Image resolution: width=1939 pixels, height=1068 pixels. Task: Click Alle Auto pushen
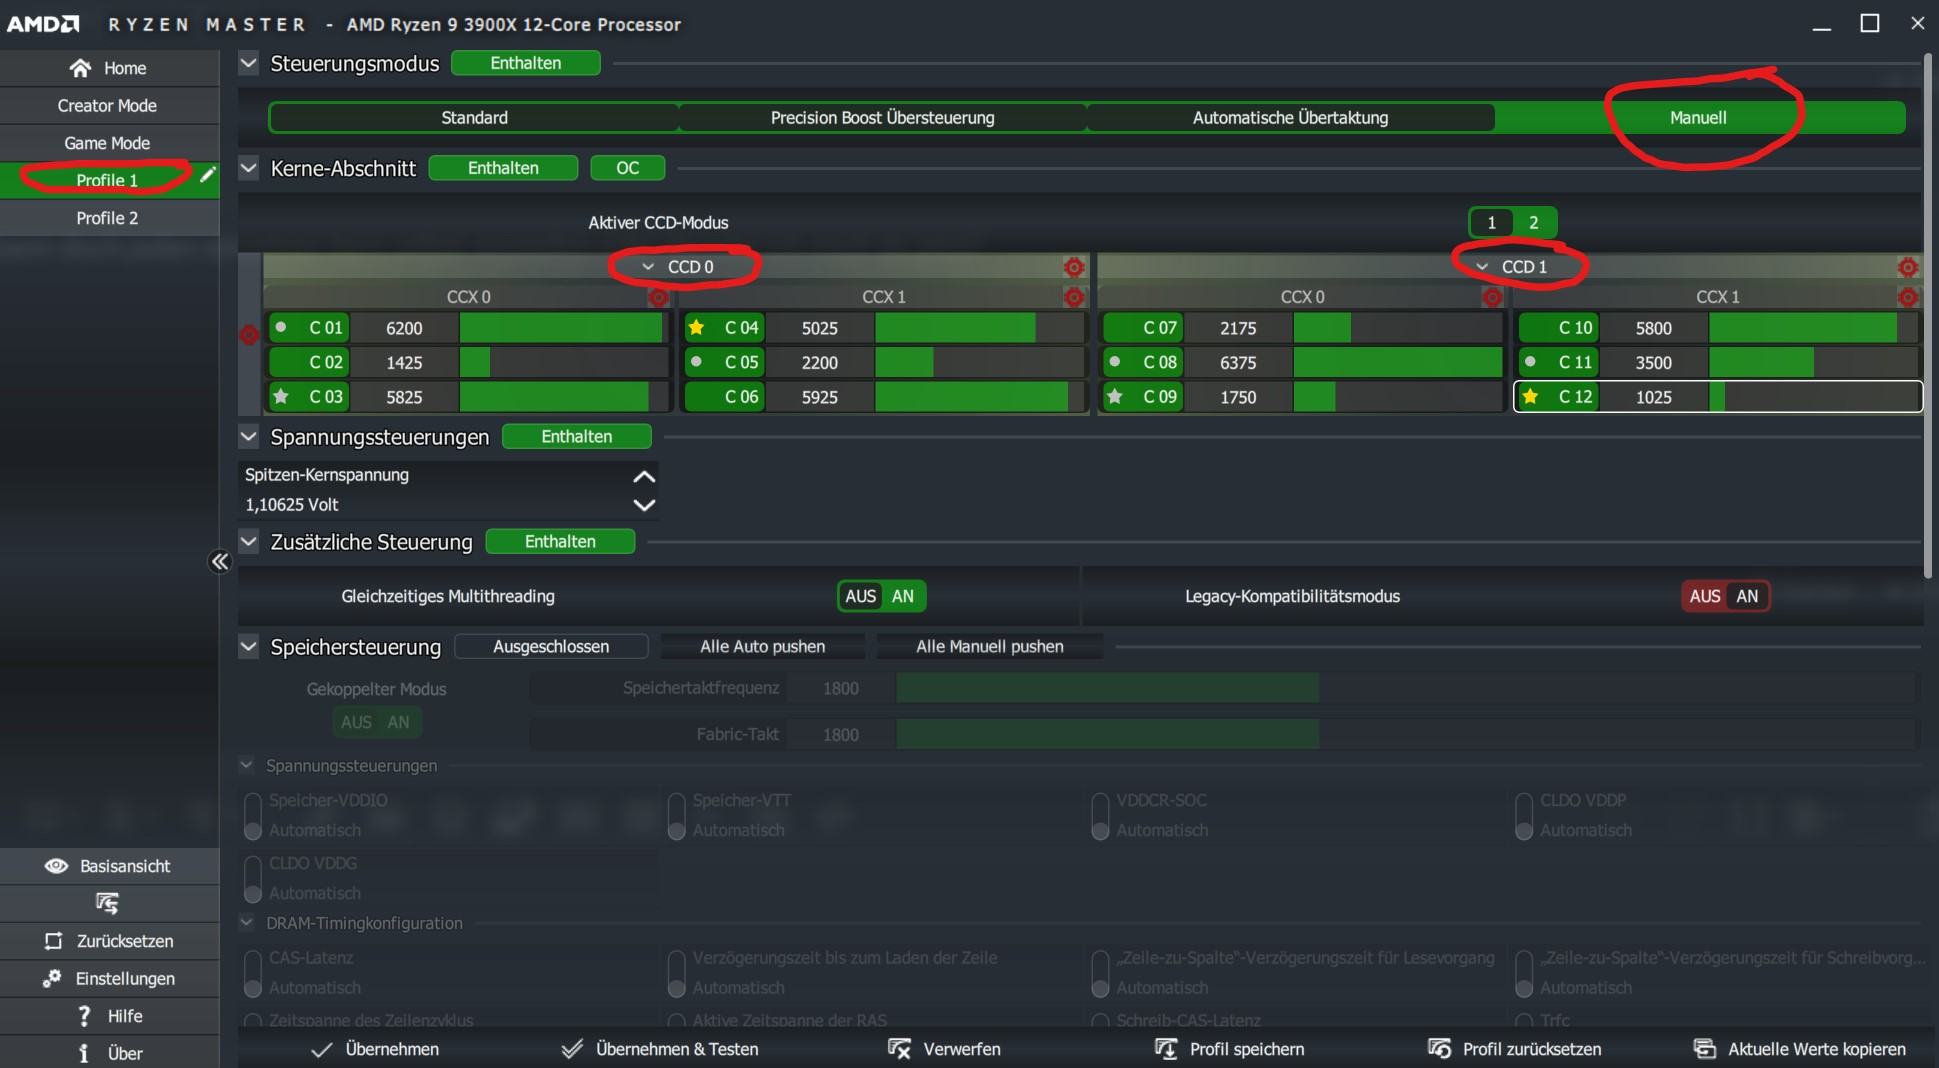tap(762, 647)
